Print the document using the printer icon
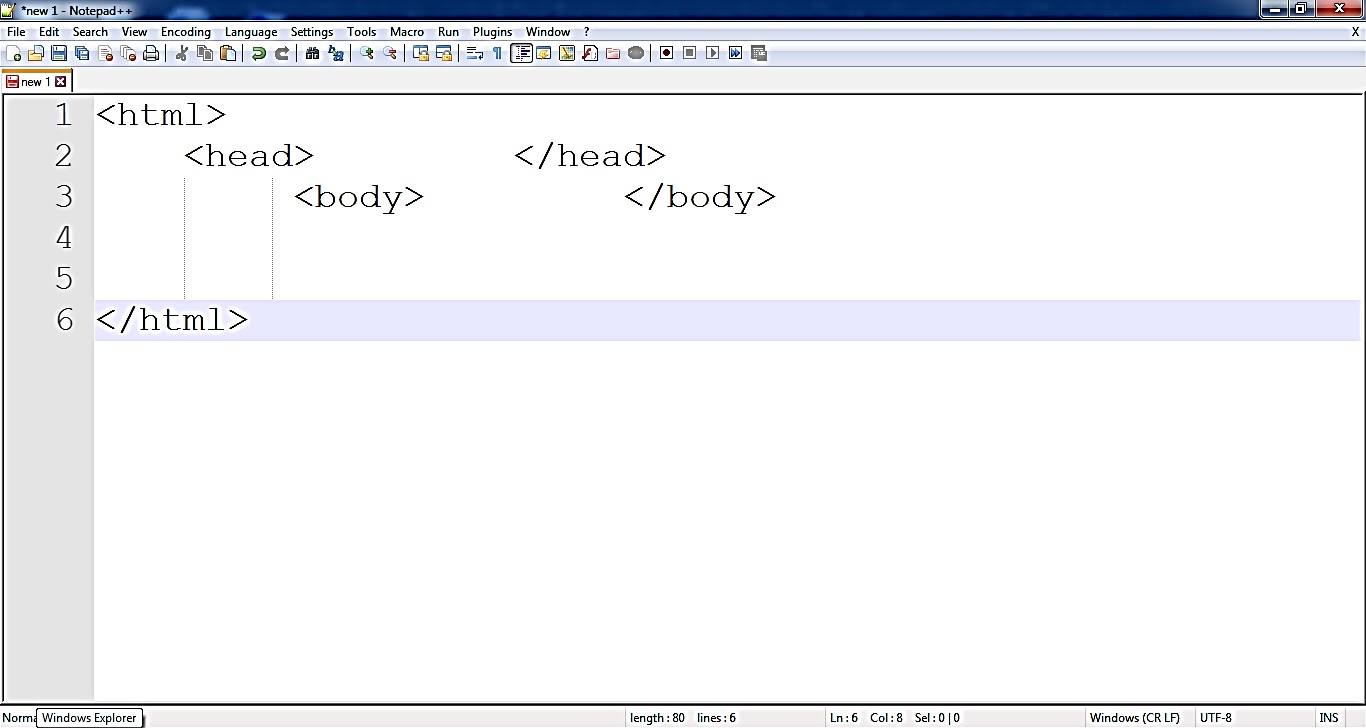Viewport: 1366px width, 728px height. 151,53
